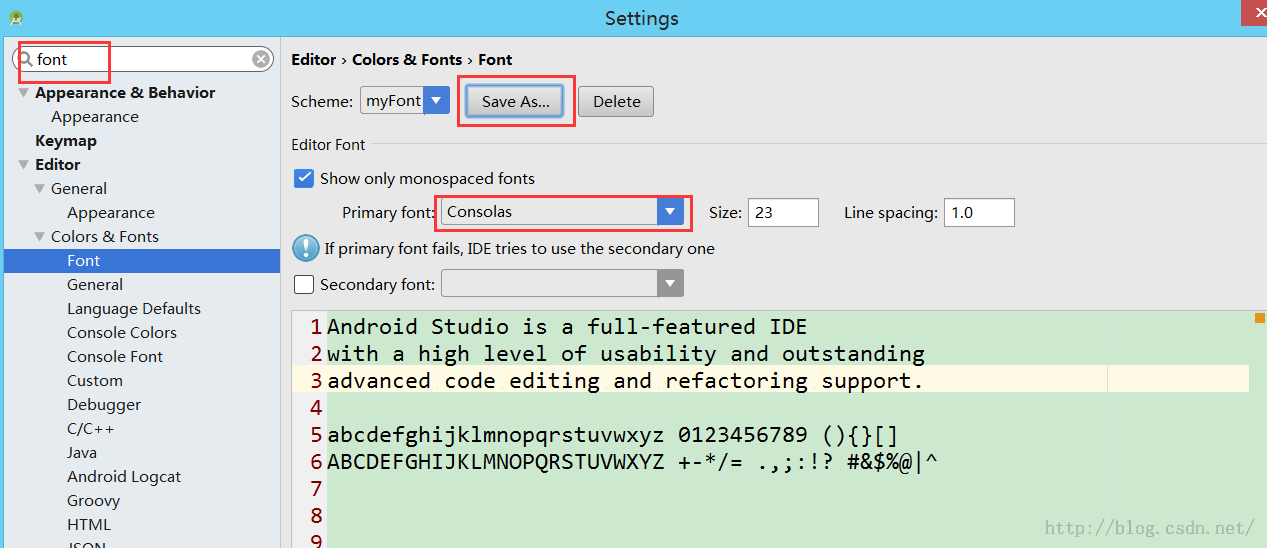Image resolution: width=1267 pixels, height=548 pixels.
Task: Select Android Logcat color settings
Action: (124, 476)
